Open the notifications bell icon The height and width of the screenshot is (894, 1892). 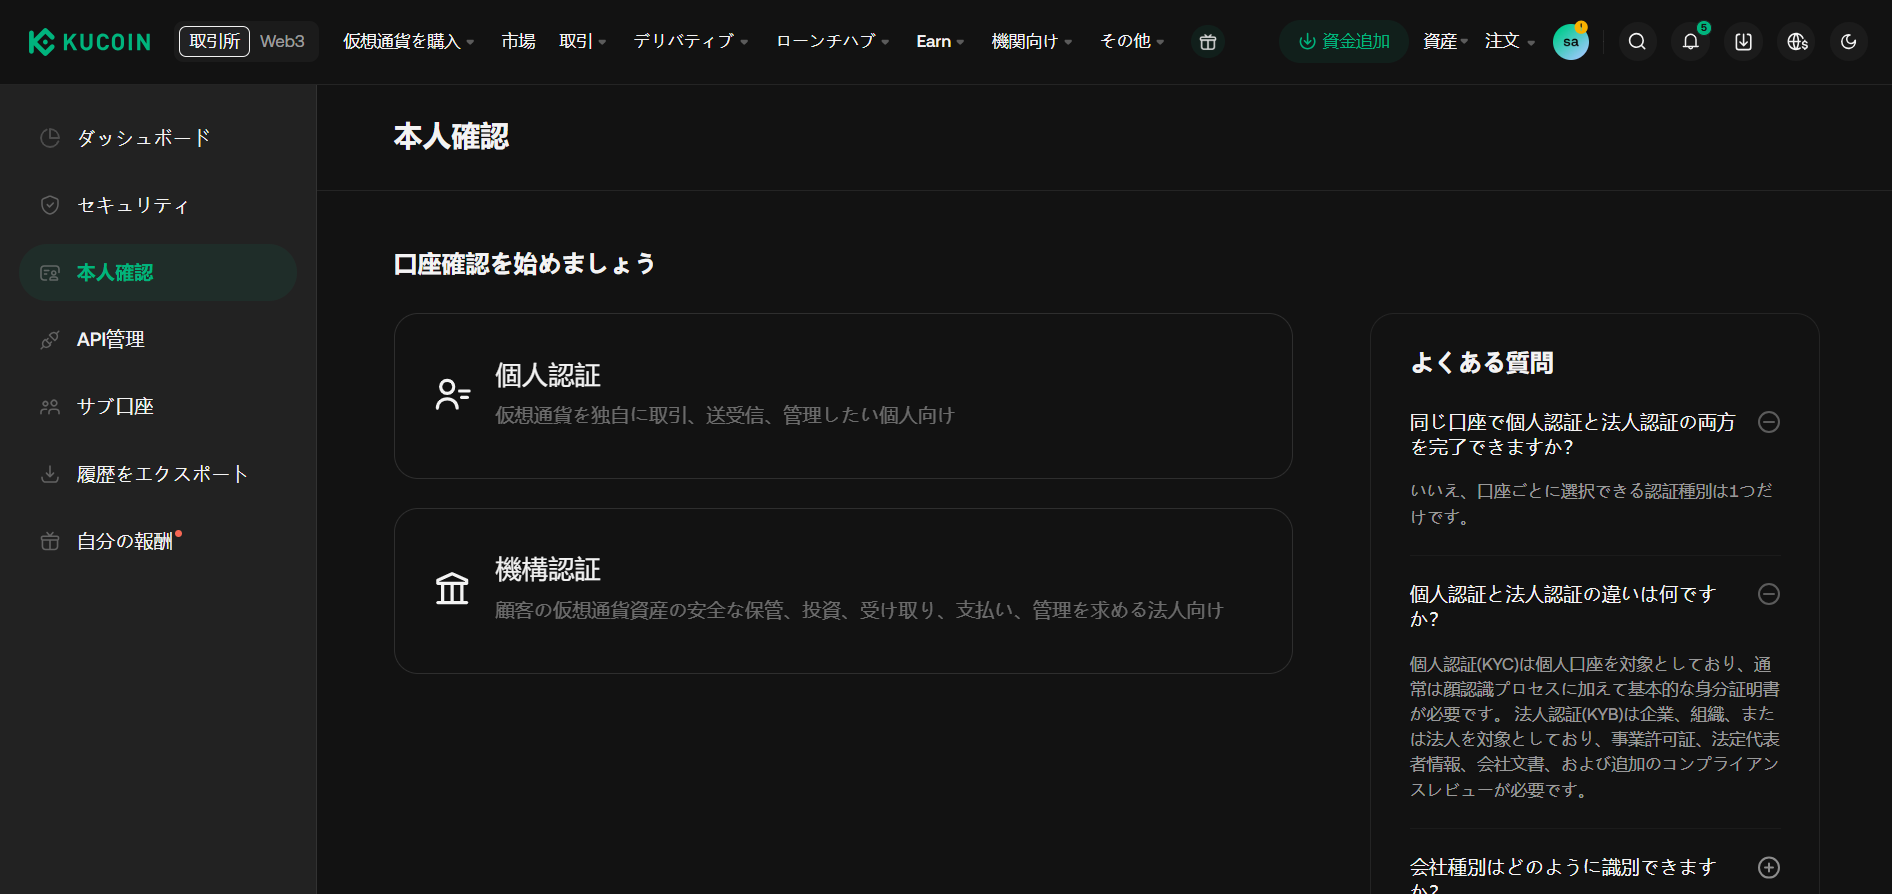[1690, 42]
